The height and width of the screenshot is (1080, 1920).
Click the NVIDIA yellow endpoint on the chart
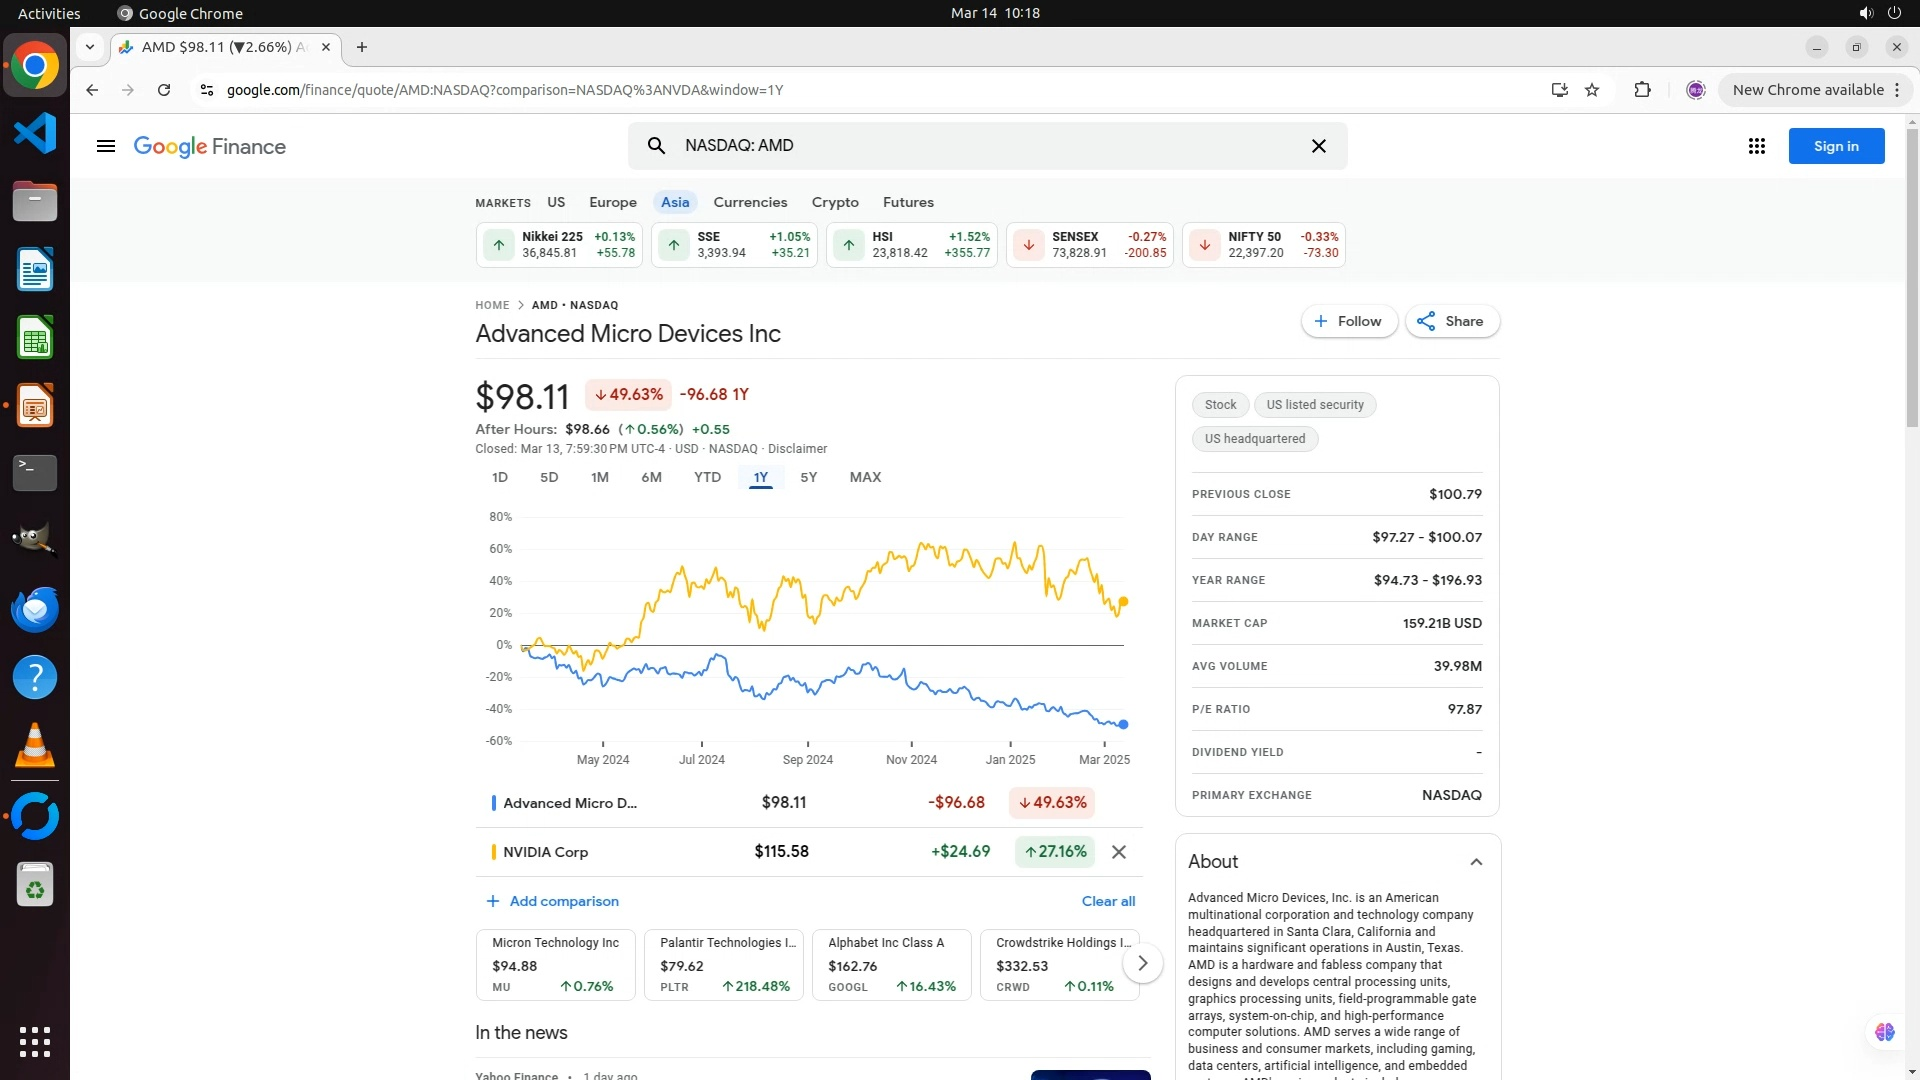(1123, 602)
